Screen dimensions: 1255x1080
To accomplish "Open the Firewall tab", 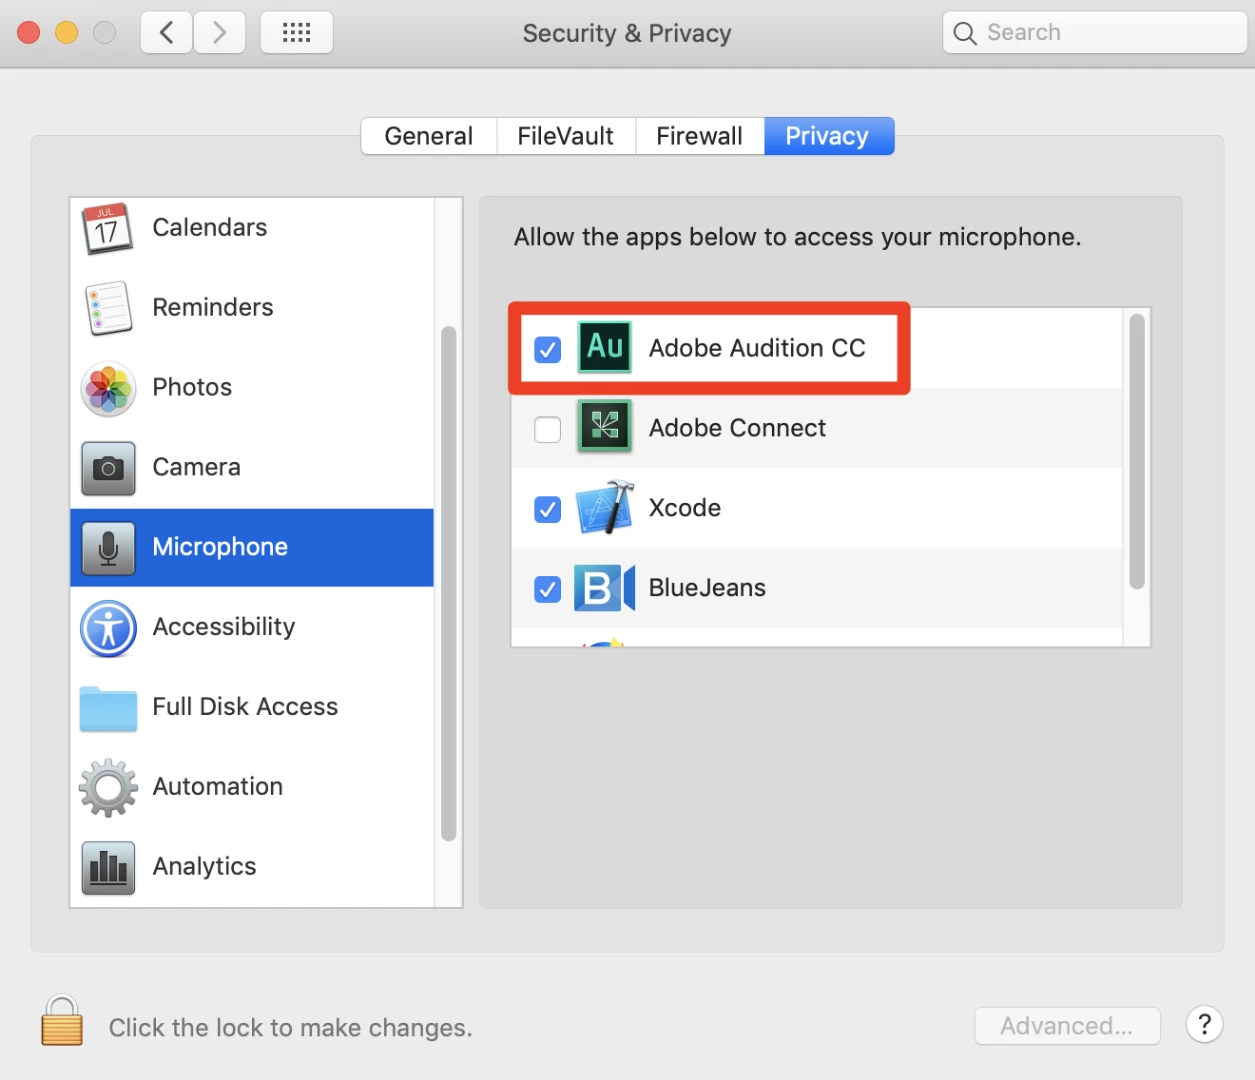I will (x=700, y=136).
